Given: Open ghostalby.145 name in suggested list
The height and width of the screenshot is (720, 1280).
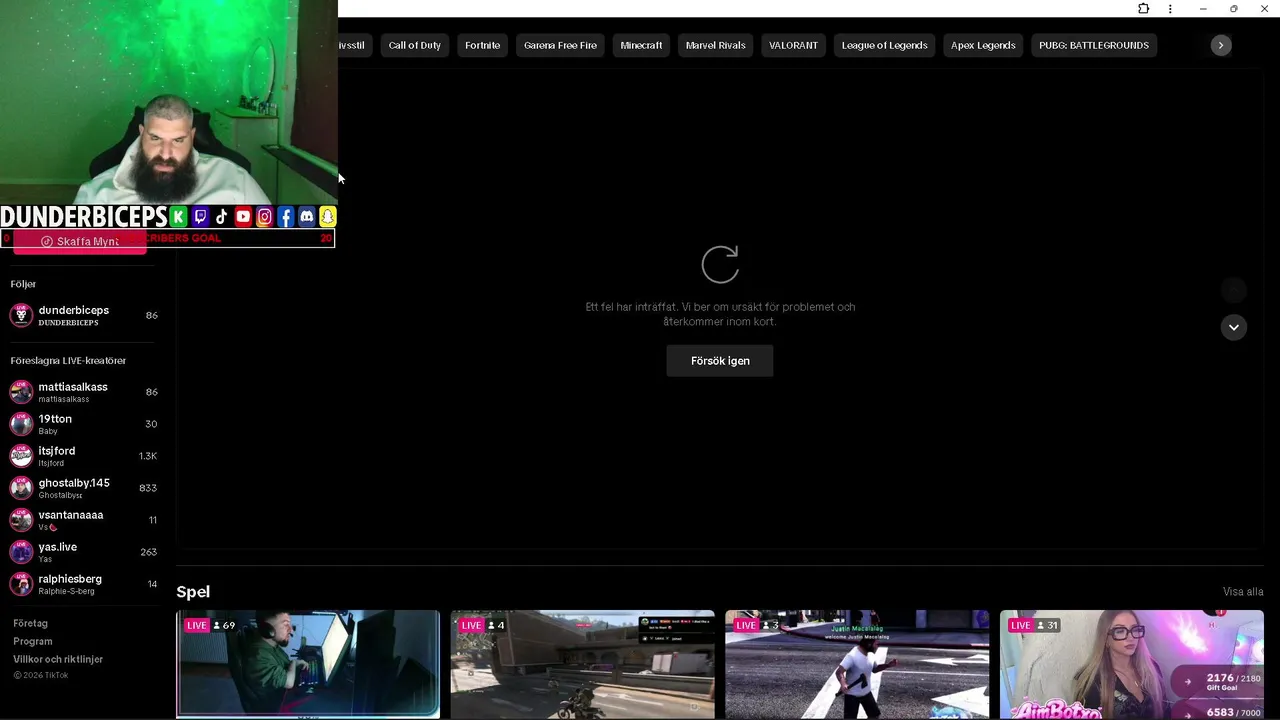Looking at the screenshot, I should pos(74,483).
